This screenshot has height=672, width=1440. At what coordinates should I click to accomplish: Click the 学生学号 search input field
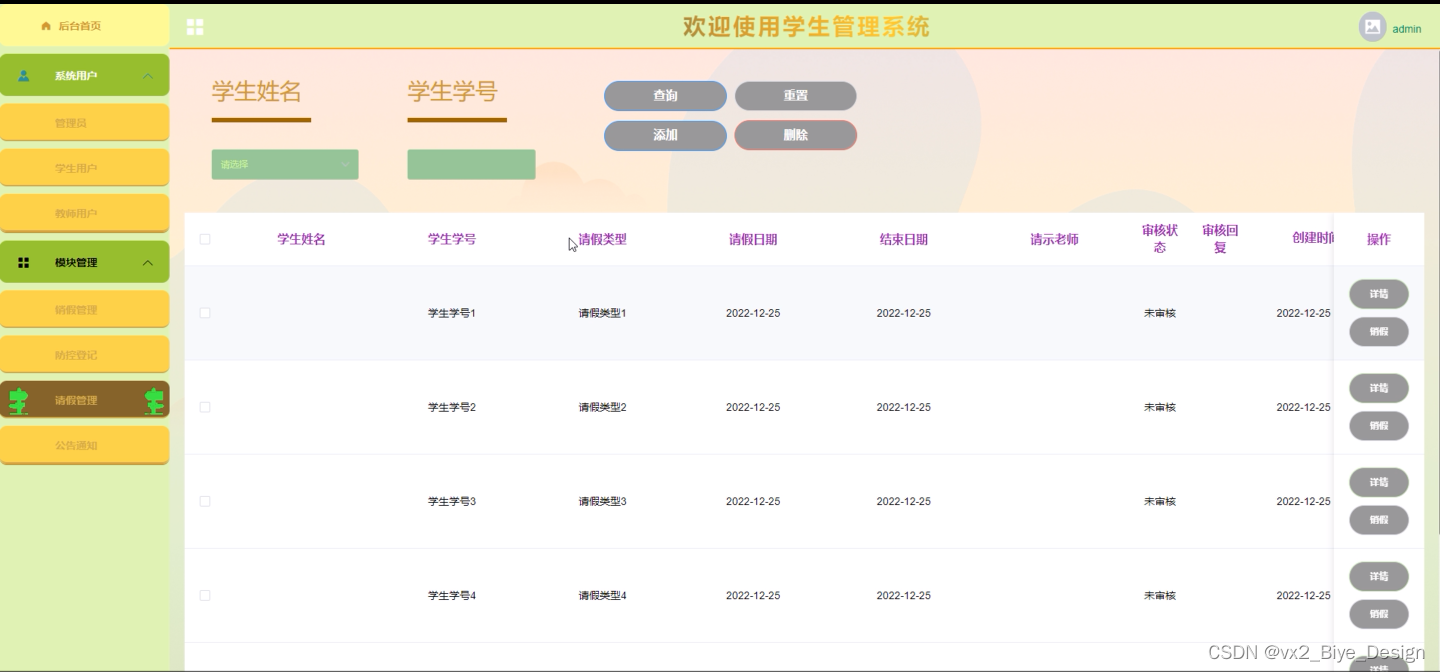tap(471, 165)
